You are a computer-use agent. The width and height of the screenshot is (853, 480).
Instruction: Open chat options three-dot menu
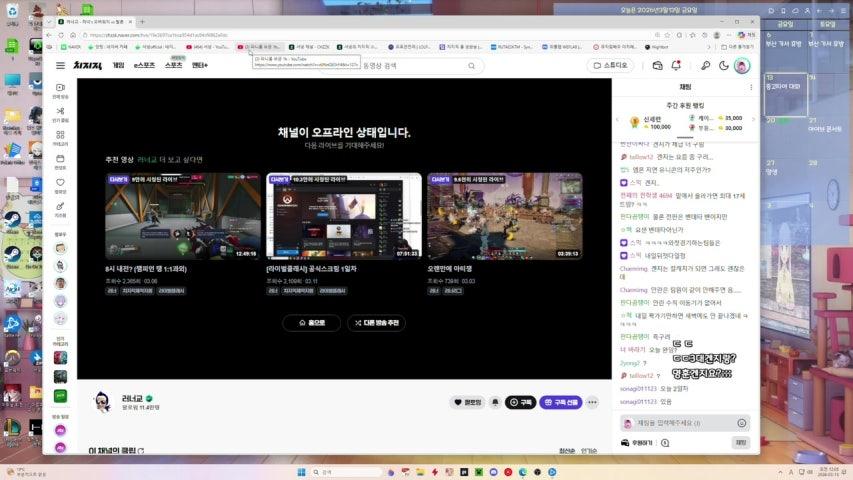[x=751, y=87]
